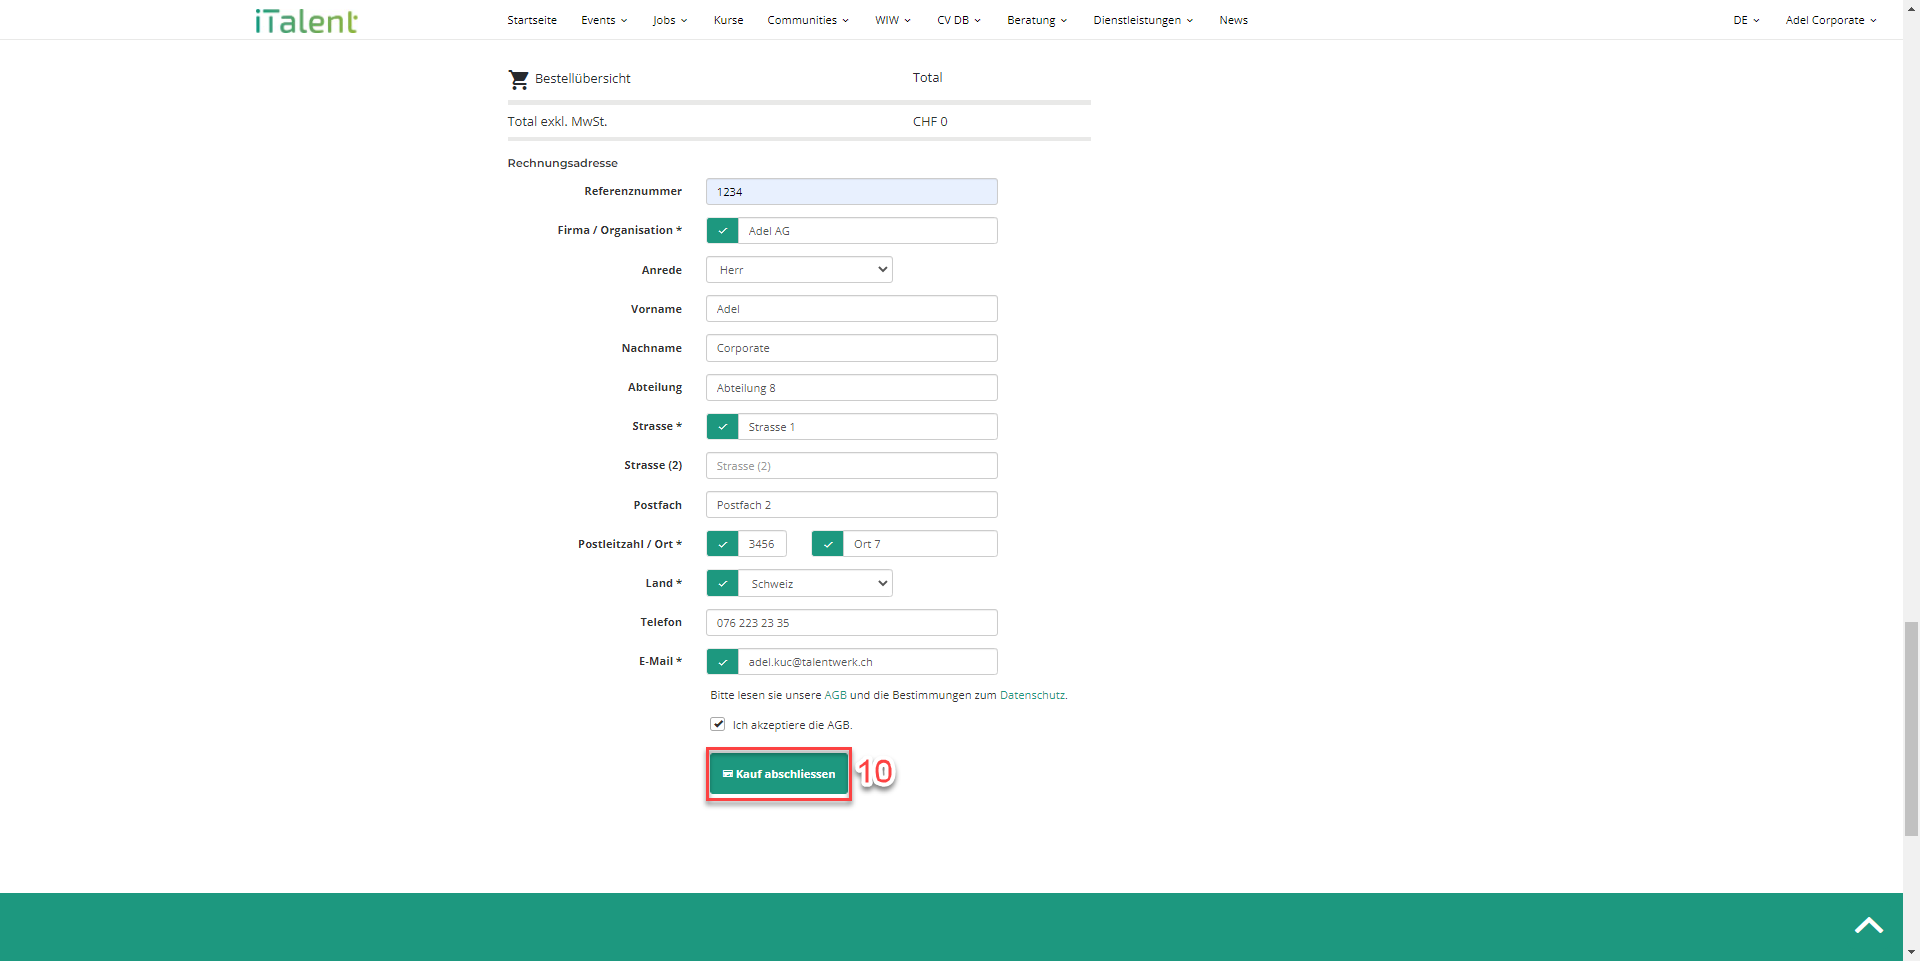Click the green checkmark next to Firma / Organisation
Viewport: 1920px width, 961px height.
tap(722, 231)
